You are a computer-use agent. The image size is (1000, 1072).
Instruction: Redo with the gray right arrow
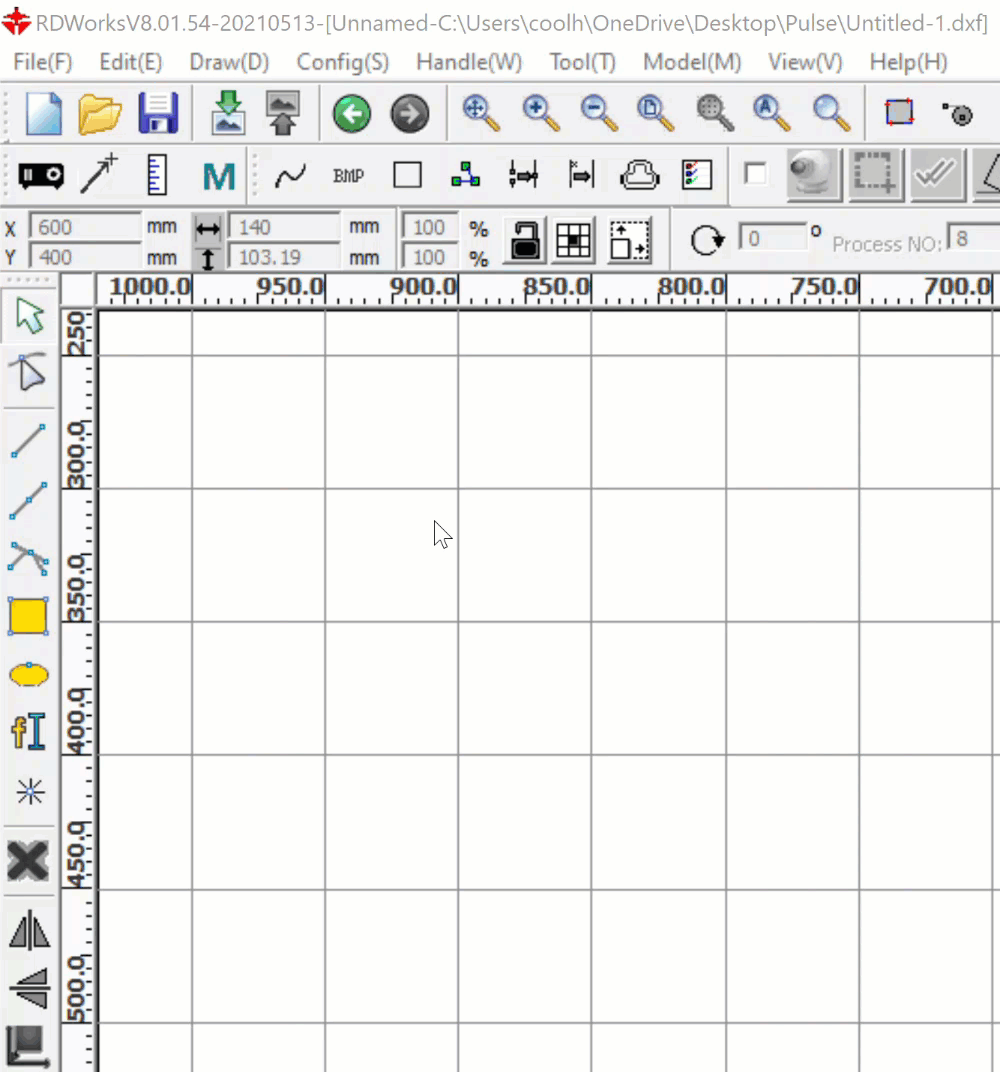[410, 113]
